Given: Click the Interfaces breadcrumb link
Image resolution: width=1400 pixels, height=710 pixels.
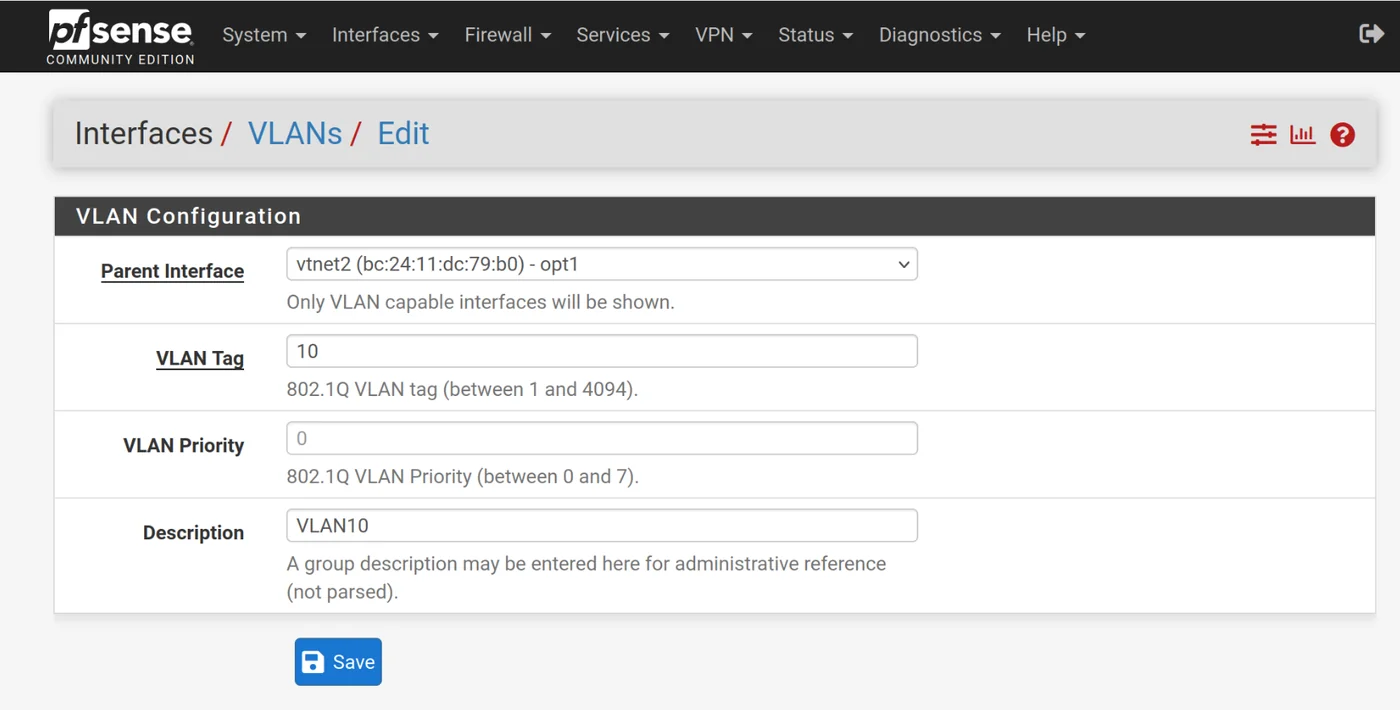Looking at the screenshot, I should click(x=143, y=132).
